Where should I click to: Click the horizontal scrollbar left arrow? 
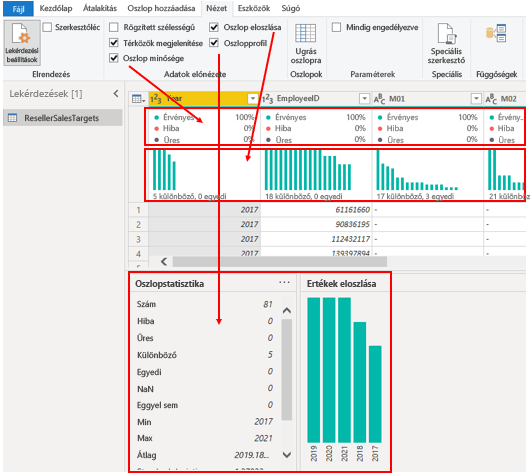click(x=164, y=261)
